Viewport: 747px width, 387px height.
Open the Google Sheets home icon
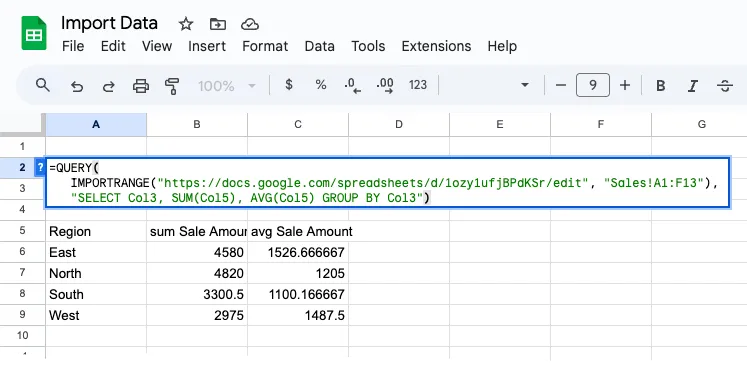point(34,33)
